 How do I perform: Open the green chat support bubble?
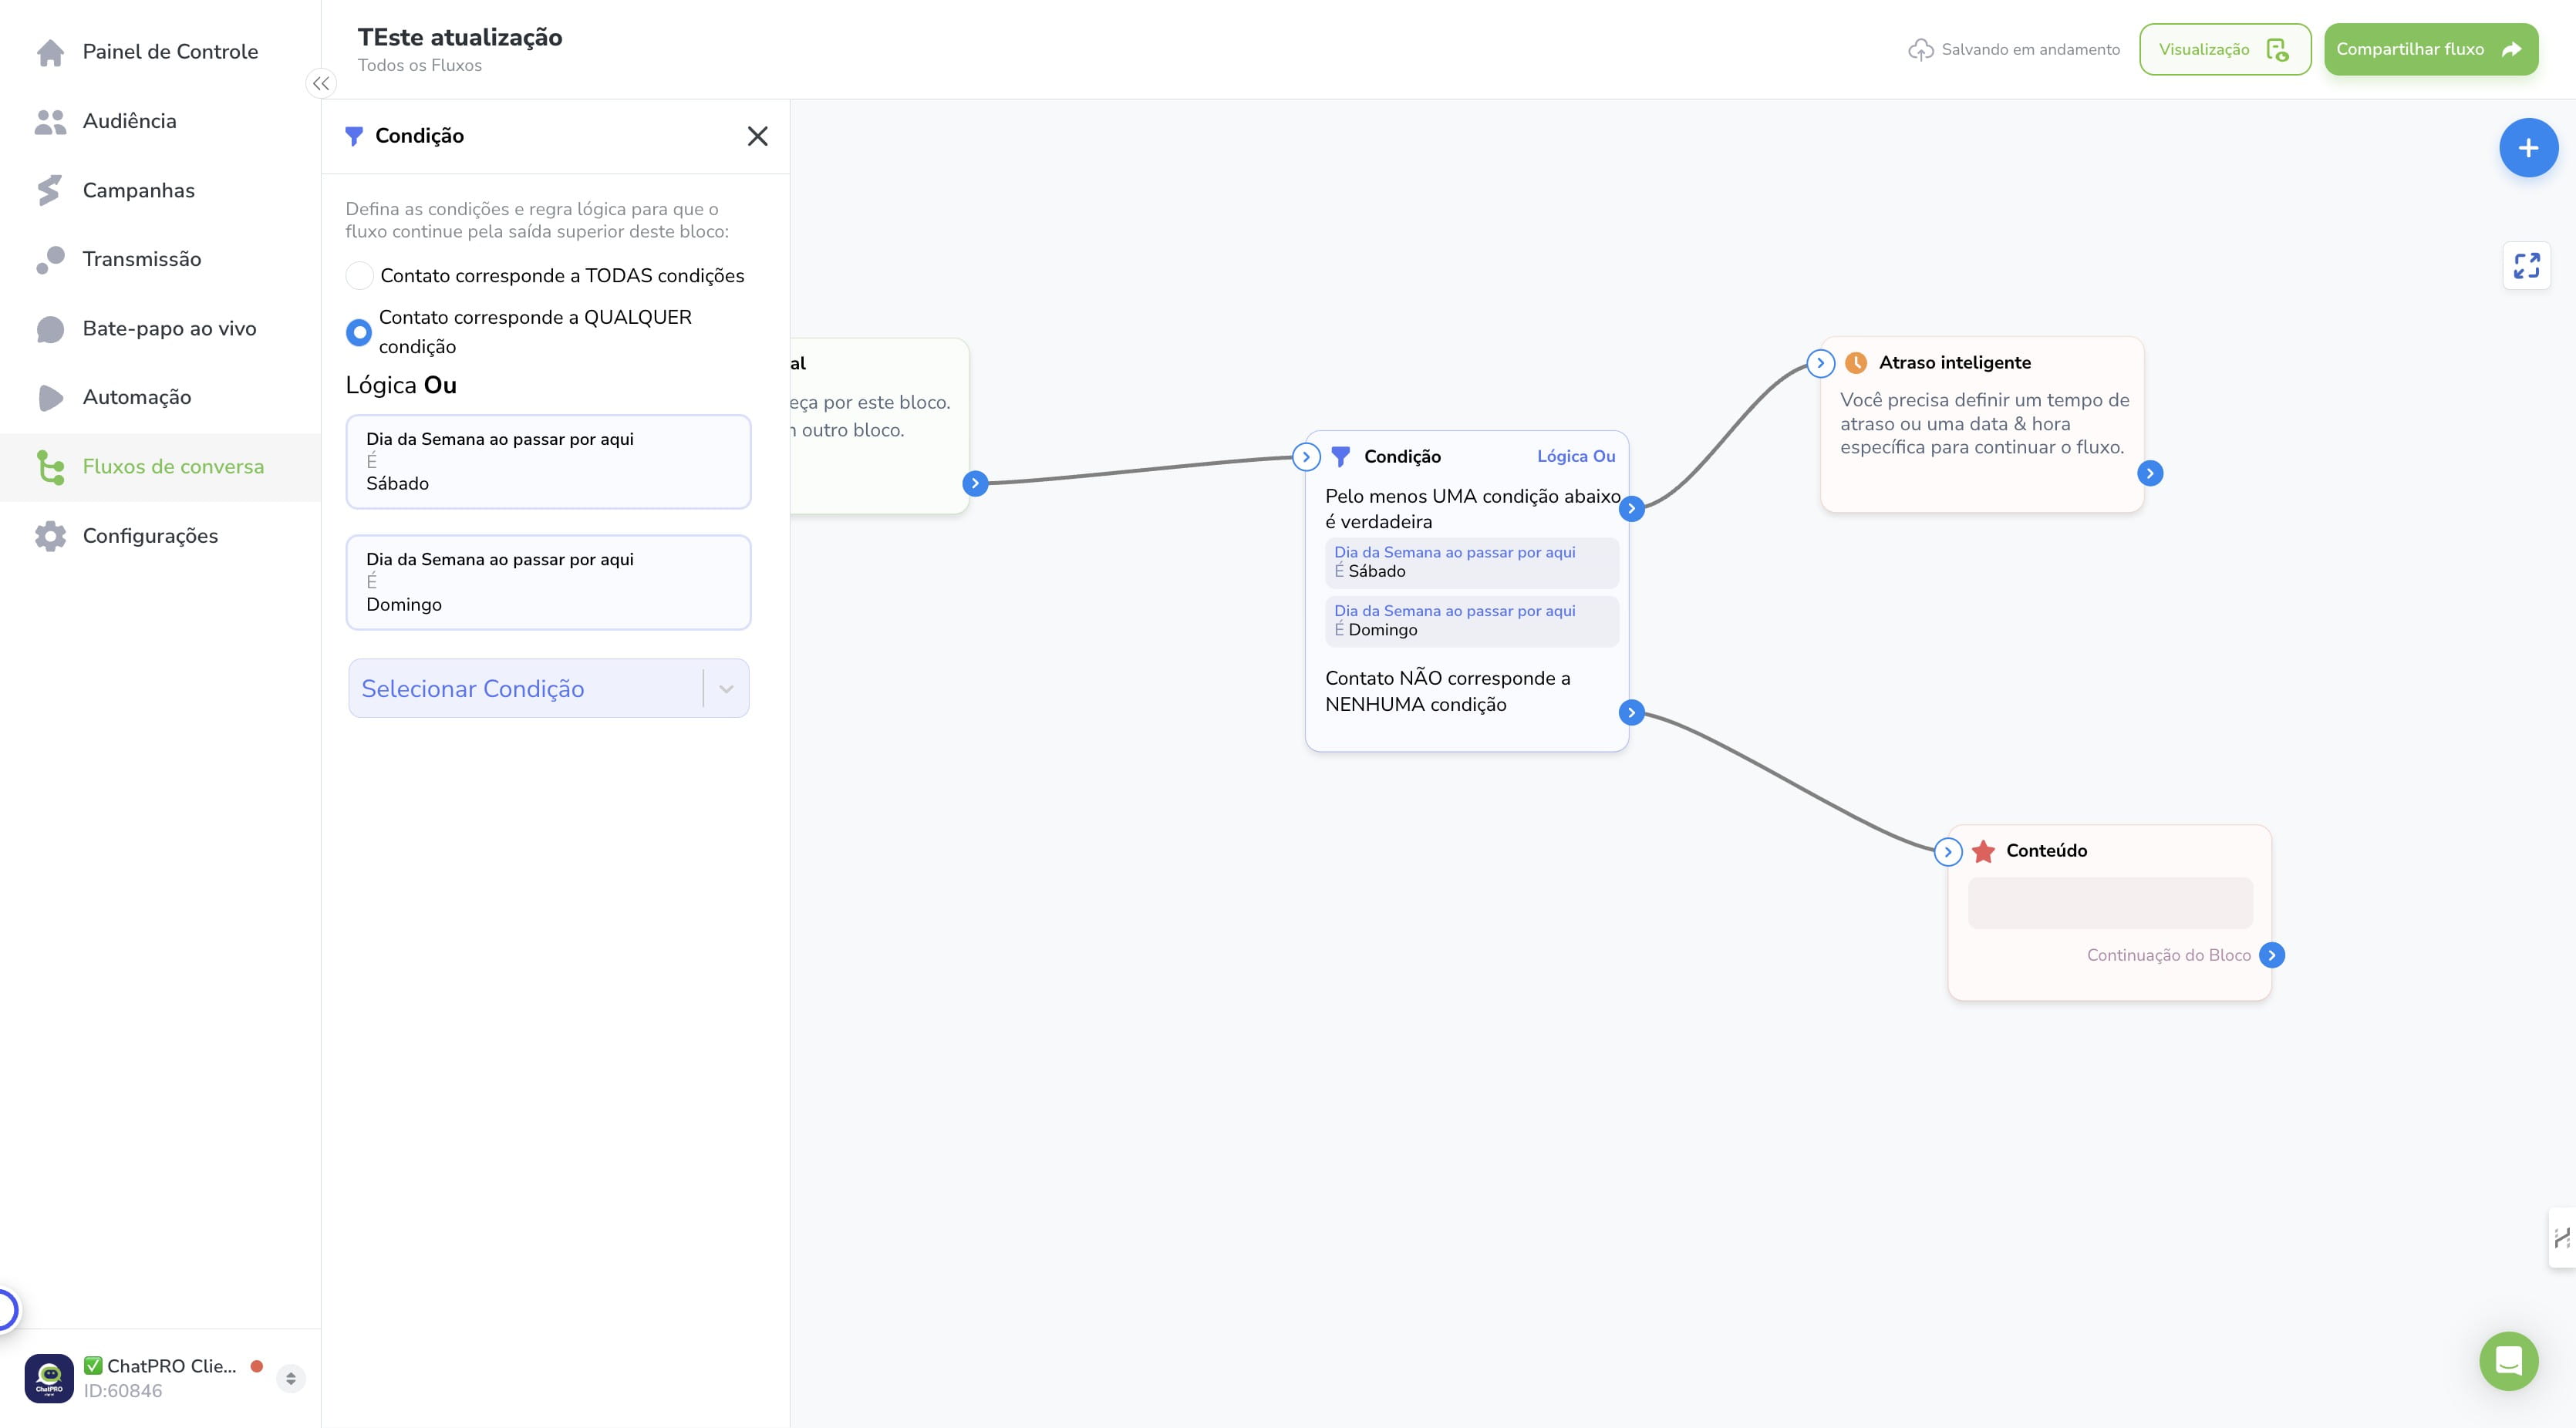coord(2508,1360)
